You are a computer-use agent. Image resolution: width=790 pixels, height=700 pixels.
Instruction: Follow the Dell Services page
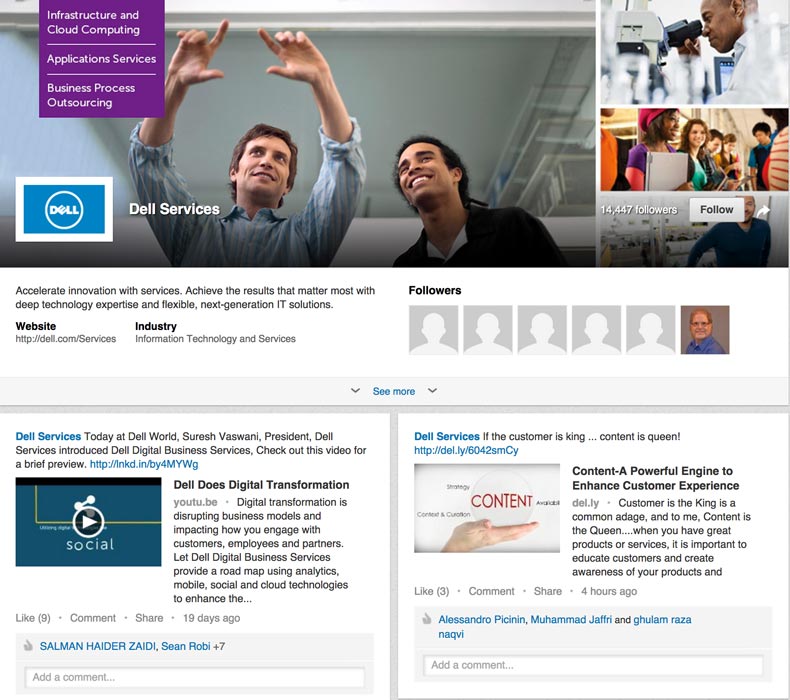(716, 210)
